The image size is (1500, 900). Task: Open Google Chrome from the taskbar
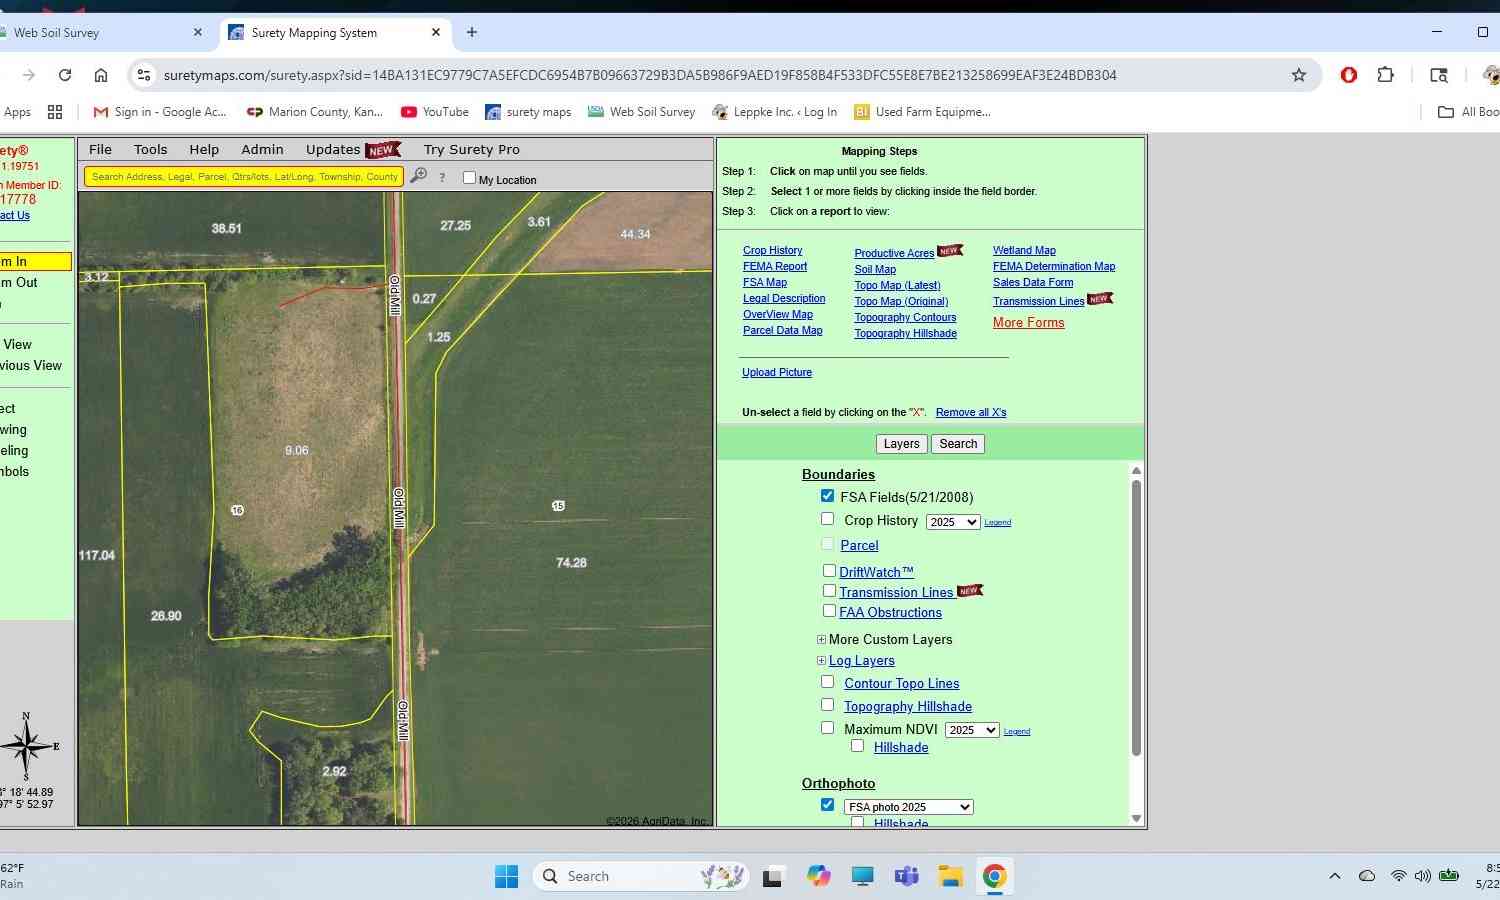coord(994,876)
